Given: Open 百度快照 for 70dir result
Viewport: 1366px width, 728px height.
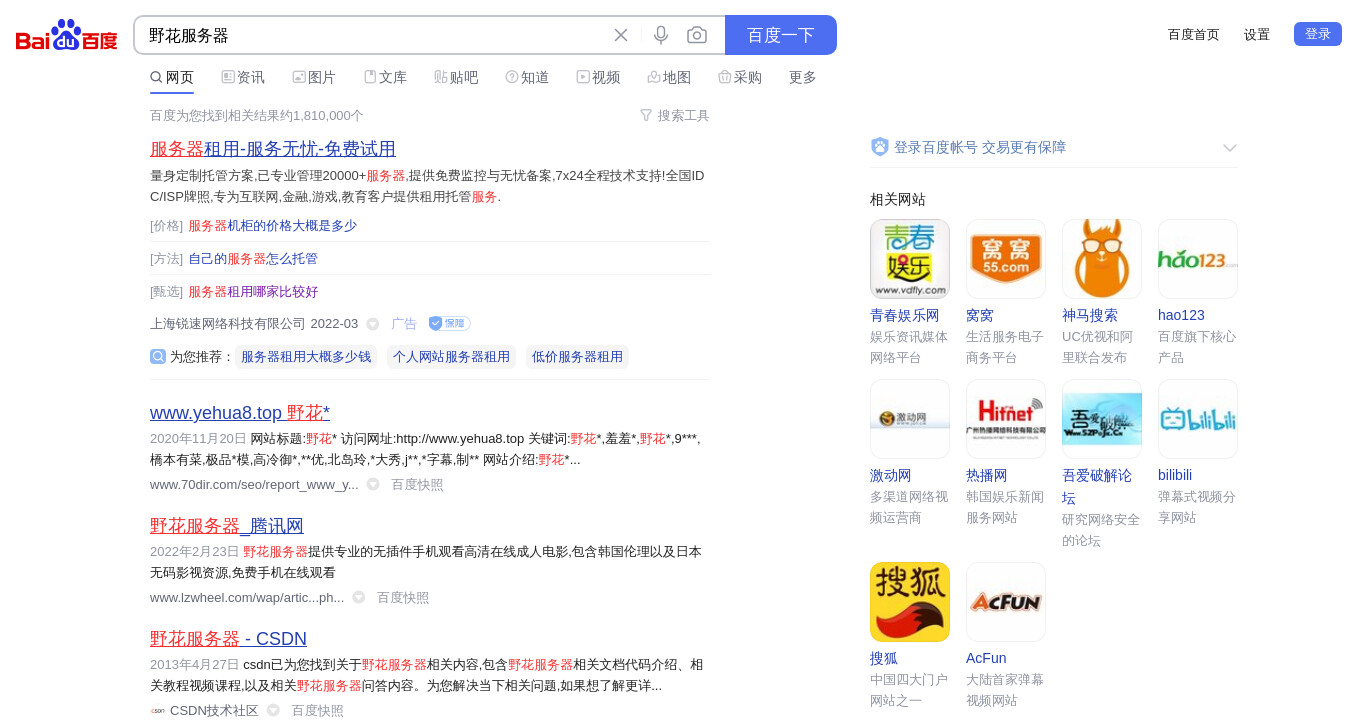Looking at the screenshot, I should click(x=417, y=485).
